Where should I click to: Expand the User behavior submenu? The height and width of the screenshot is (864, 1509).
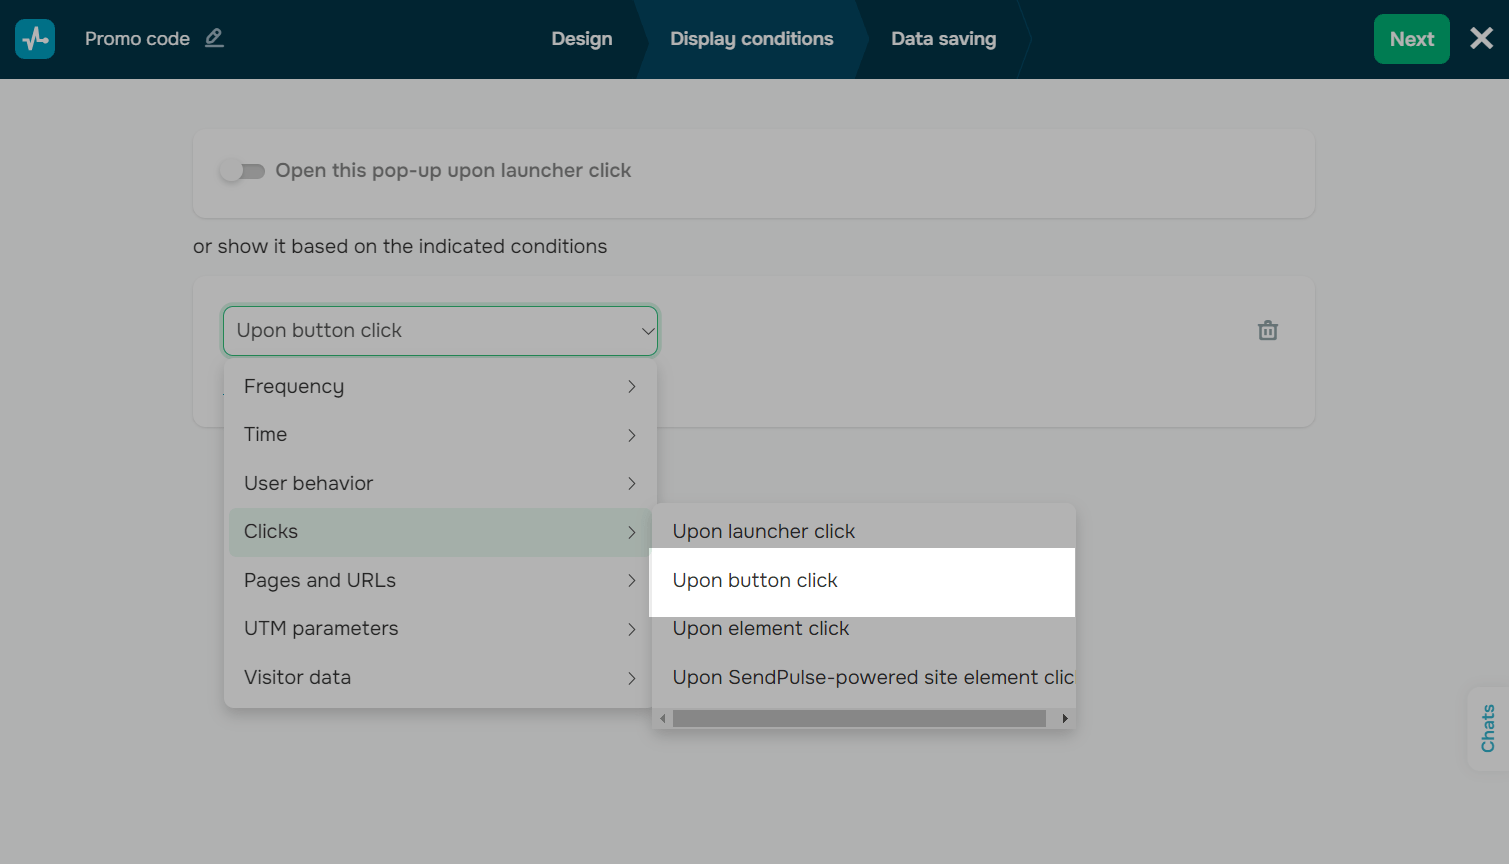(x=440, y=484)
